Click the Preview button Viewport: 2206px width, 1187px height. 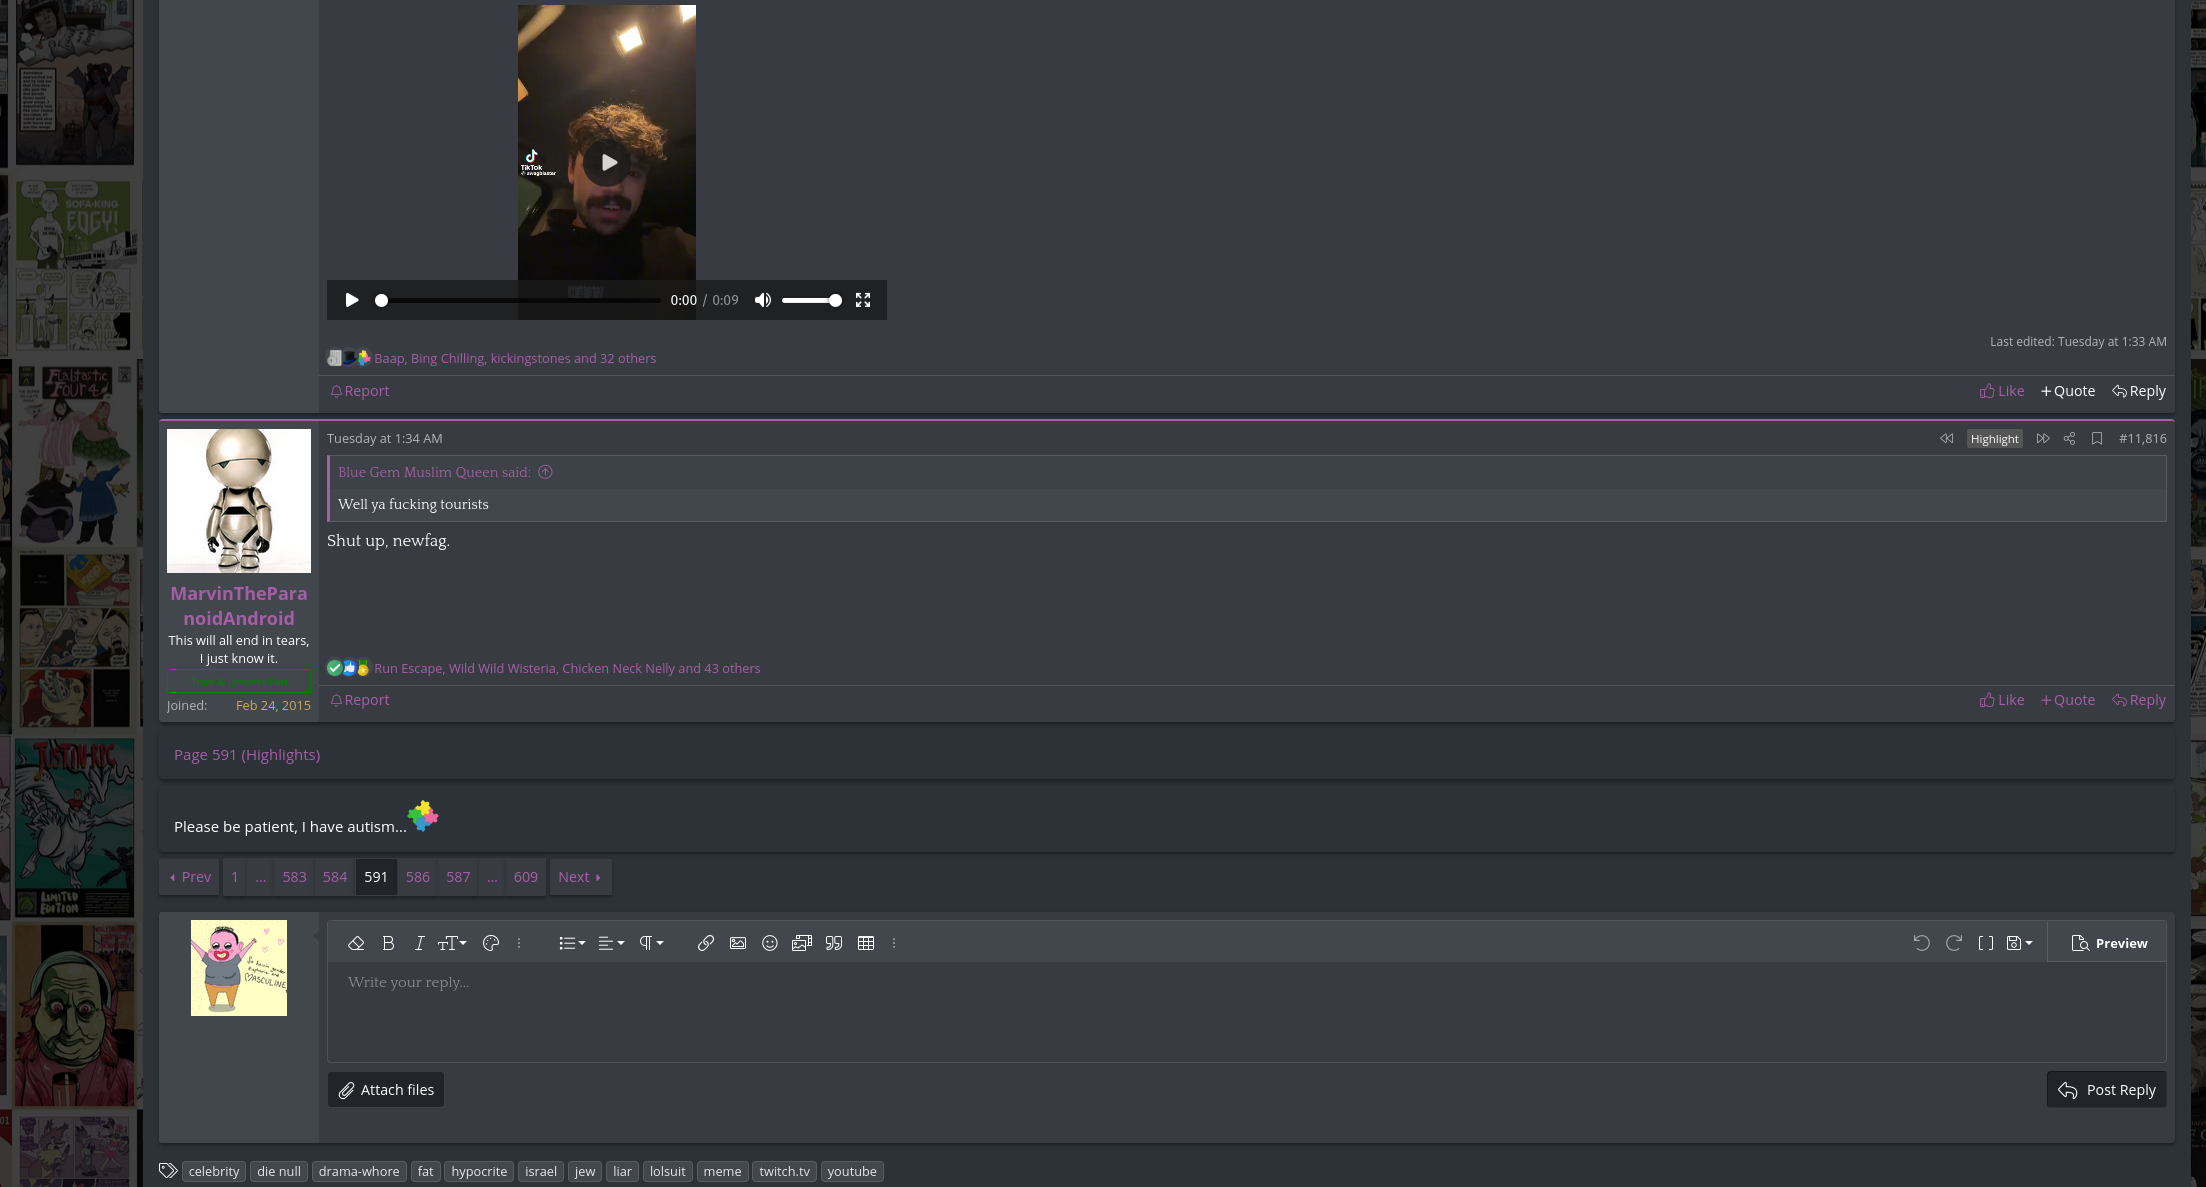pos(2108,943)
